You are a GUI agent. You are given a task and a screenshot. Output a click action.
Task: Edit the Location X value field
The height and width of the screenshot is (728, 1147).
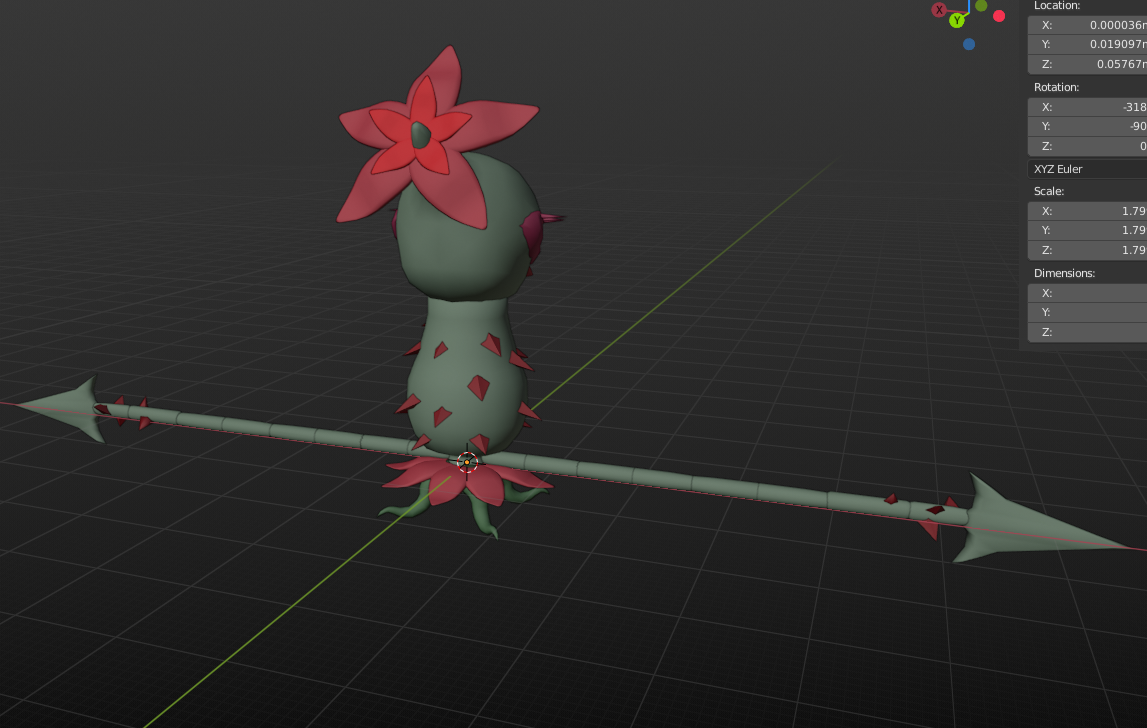pos(1087,25)
